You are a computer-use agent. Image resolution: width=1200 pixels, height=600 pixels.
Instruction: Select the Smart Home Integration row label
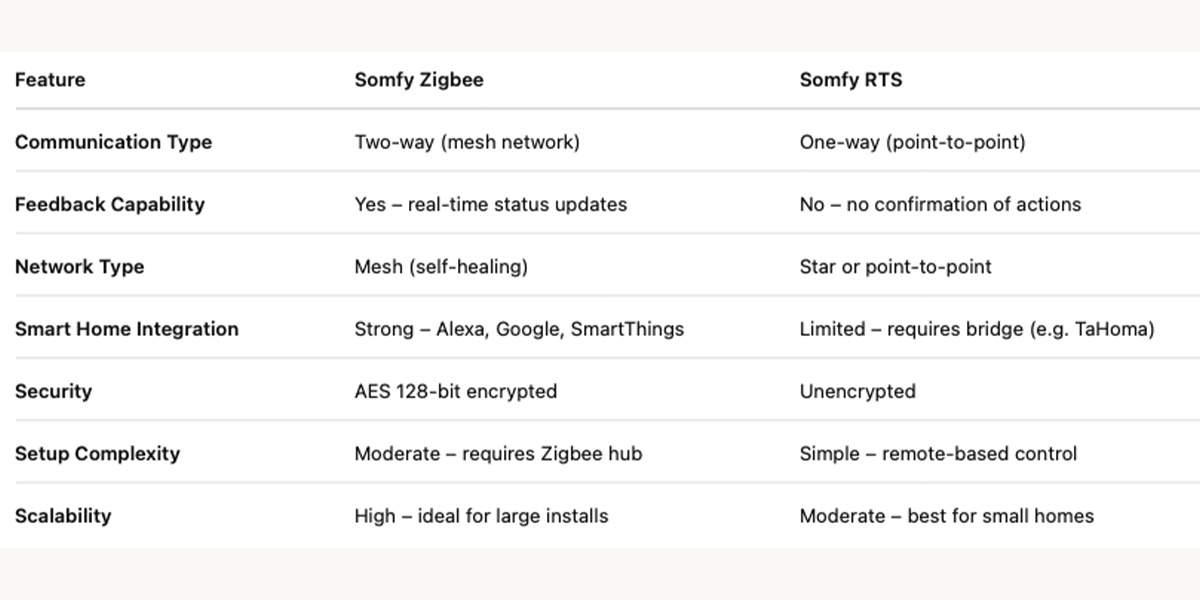tap(127, 329)
